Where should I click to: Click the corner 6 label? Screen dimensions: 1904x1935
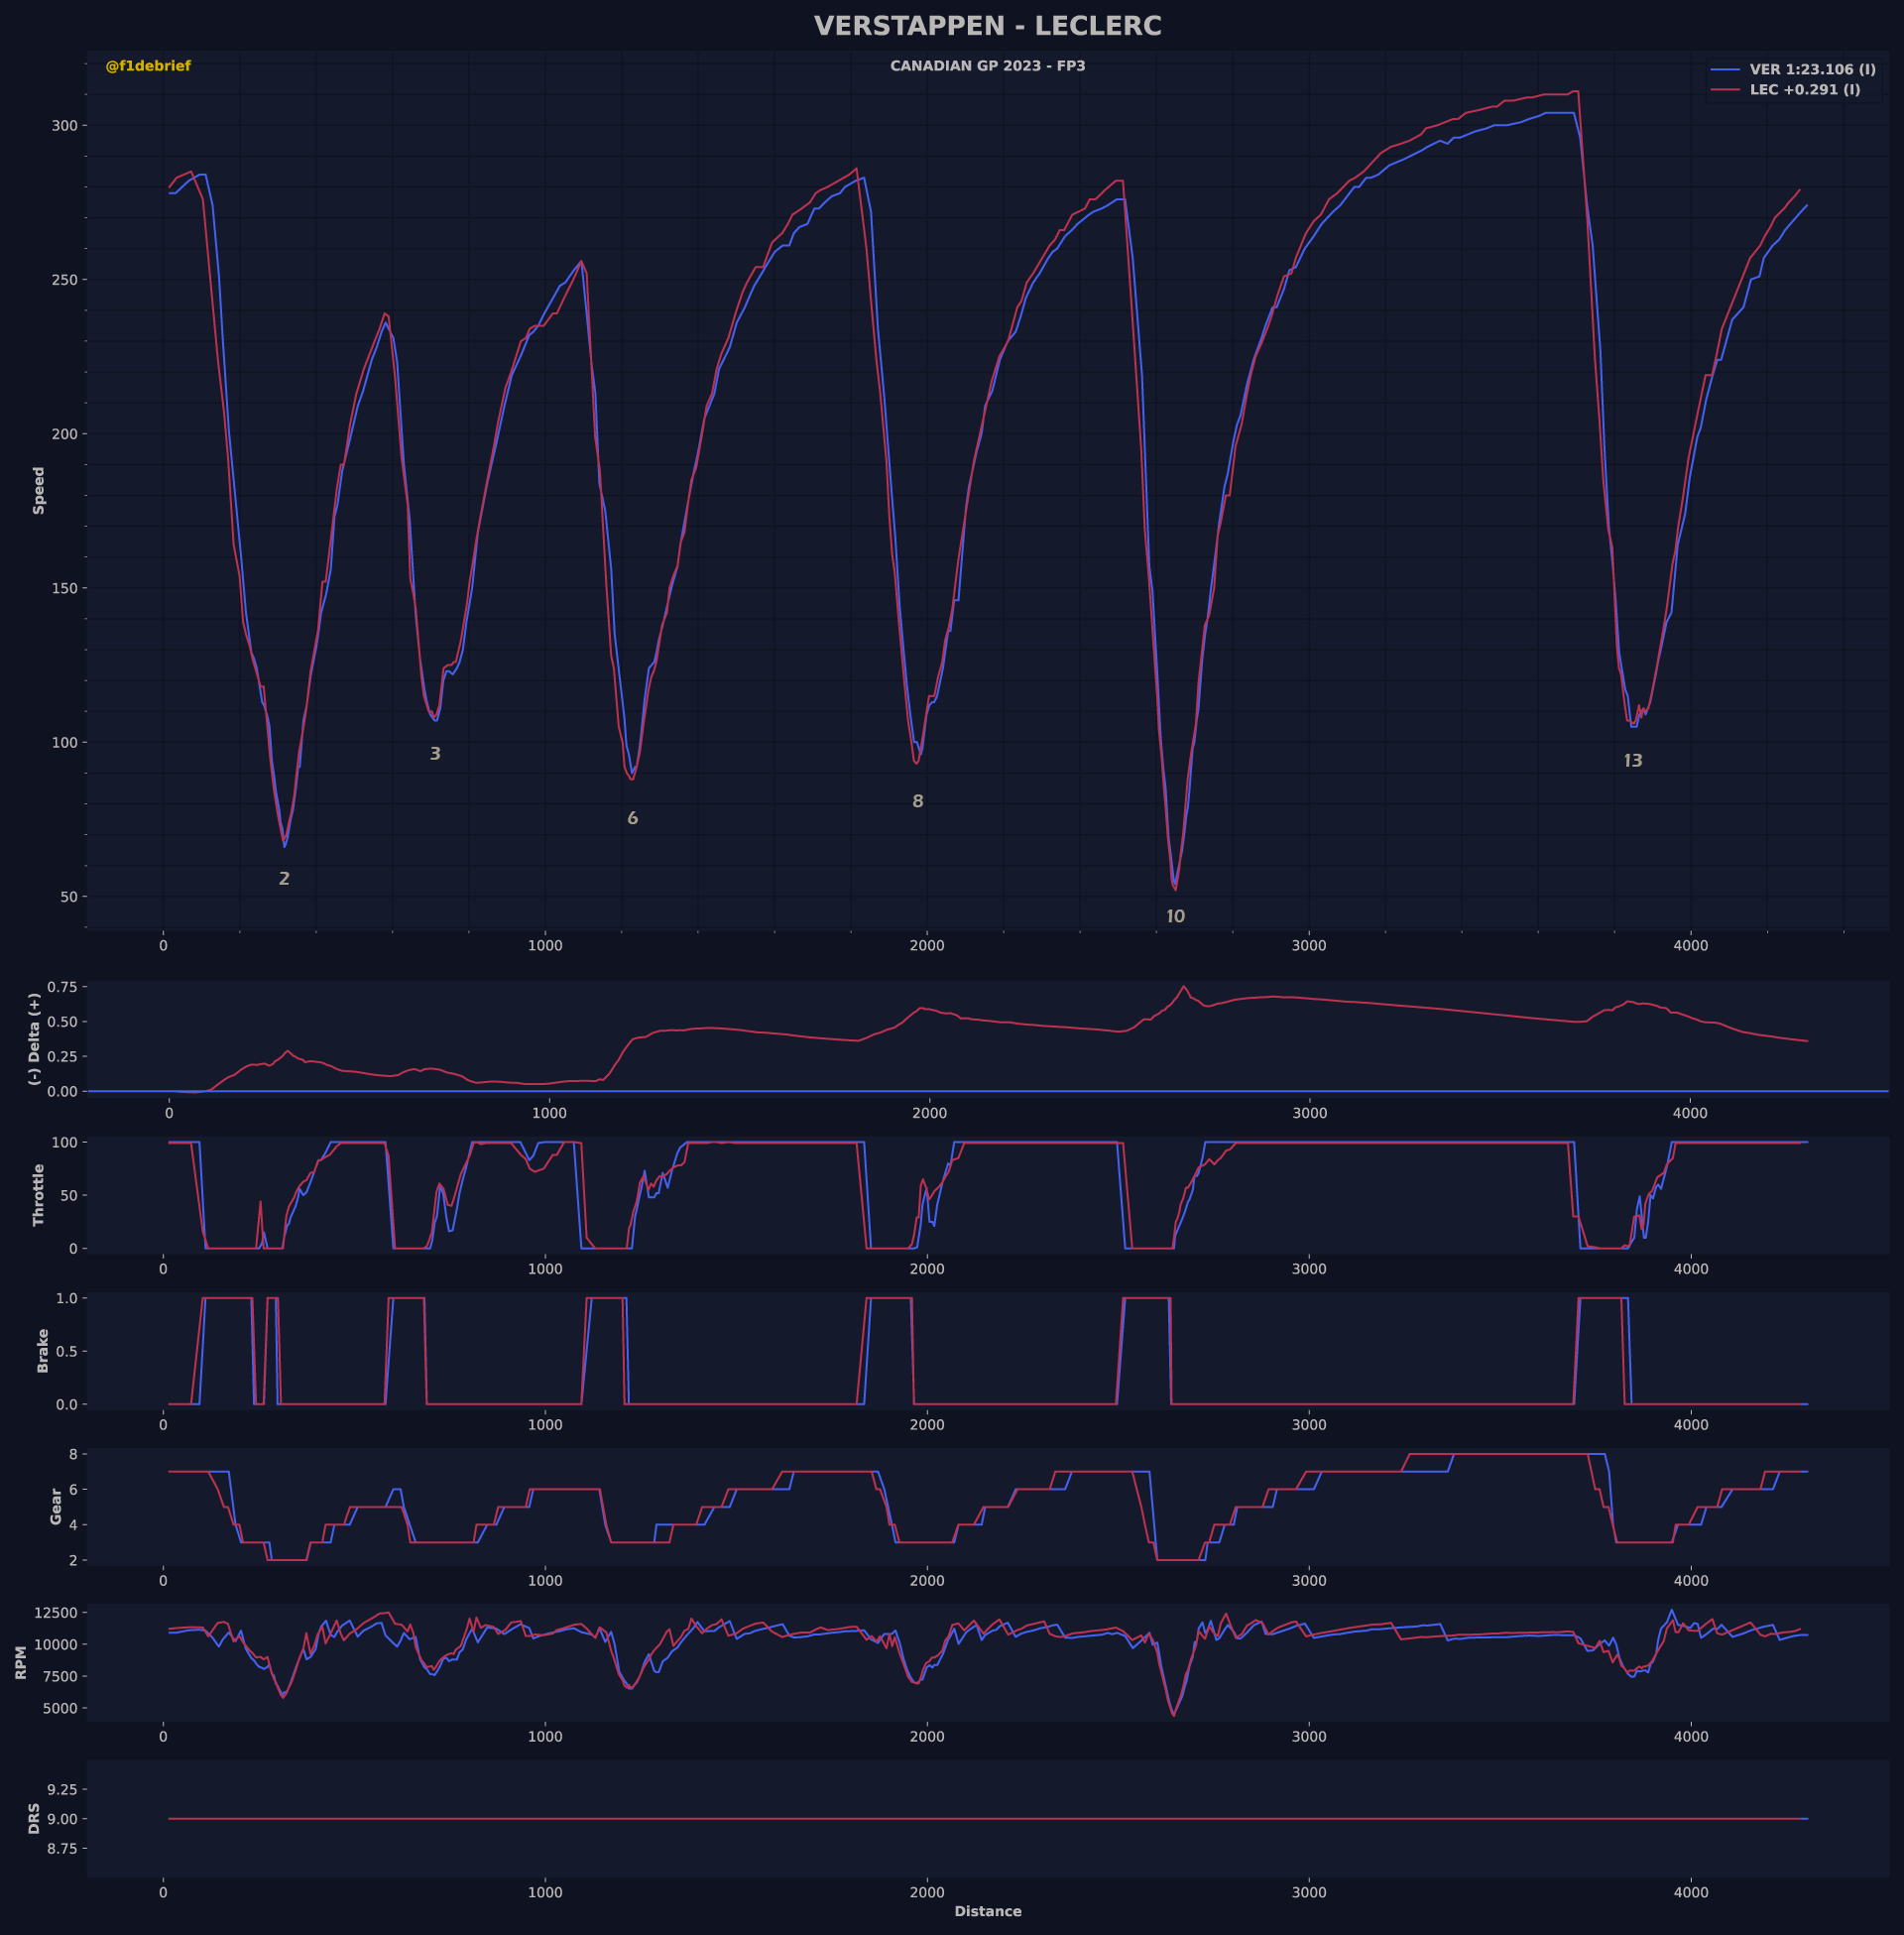632,819
